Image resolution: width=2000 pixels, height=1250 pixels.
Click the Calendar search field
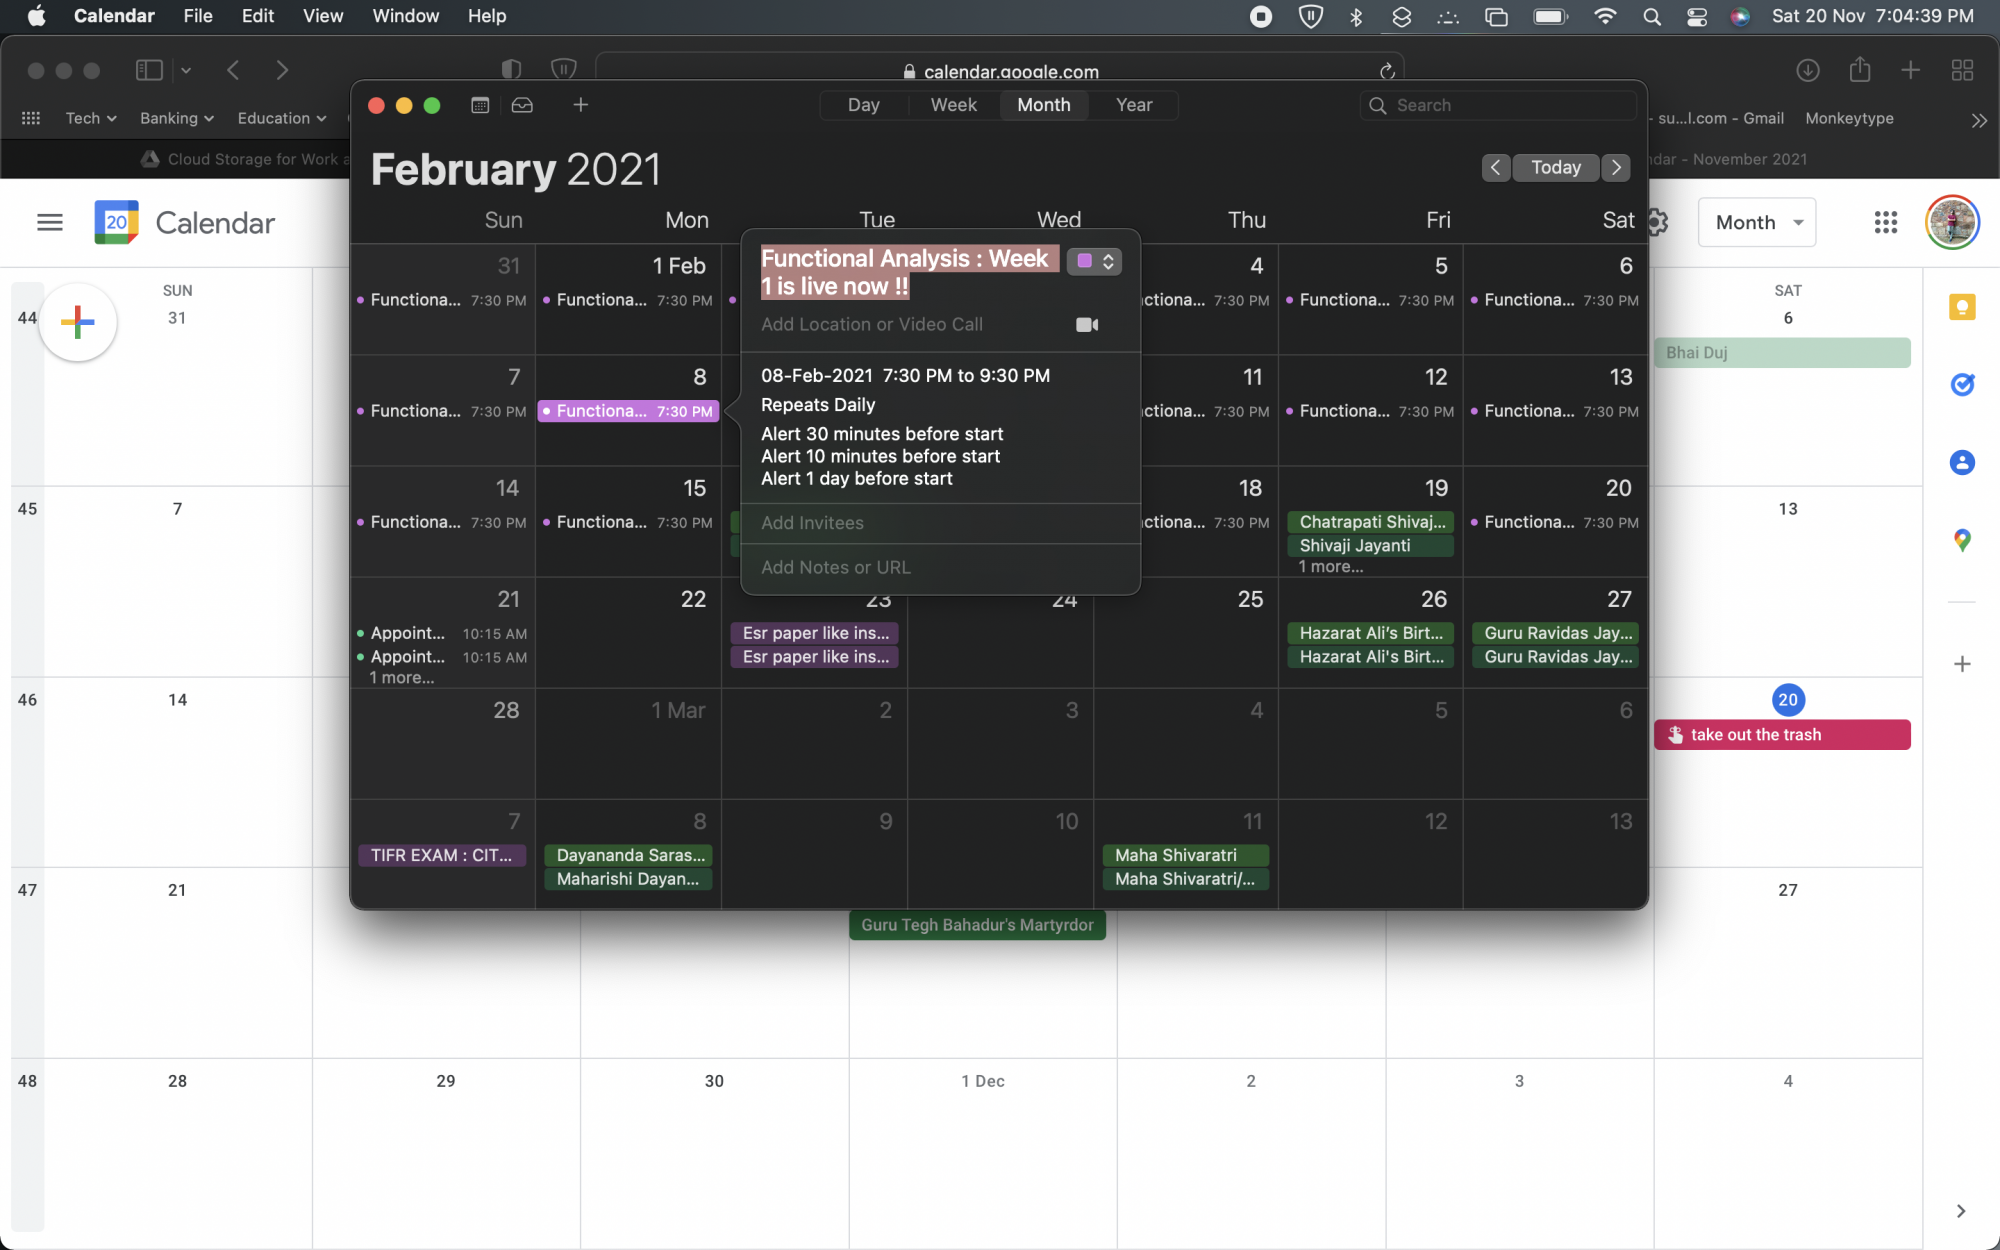pos(1497,105)
